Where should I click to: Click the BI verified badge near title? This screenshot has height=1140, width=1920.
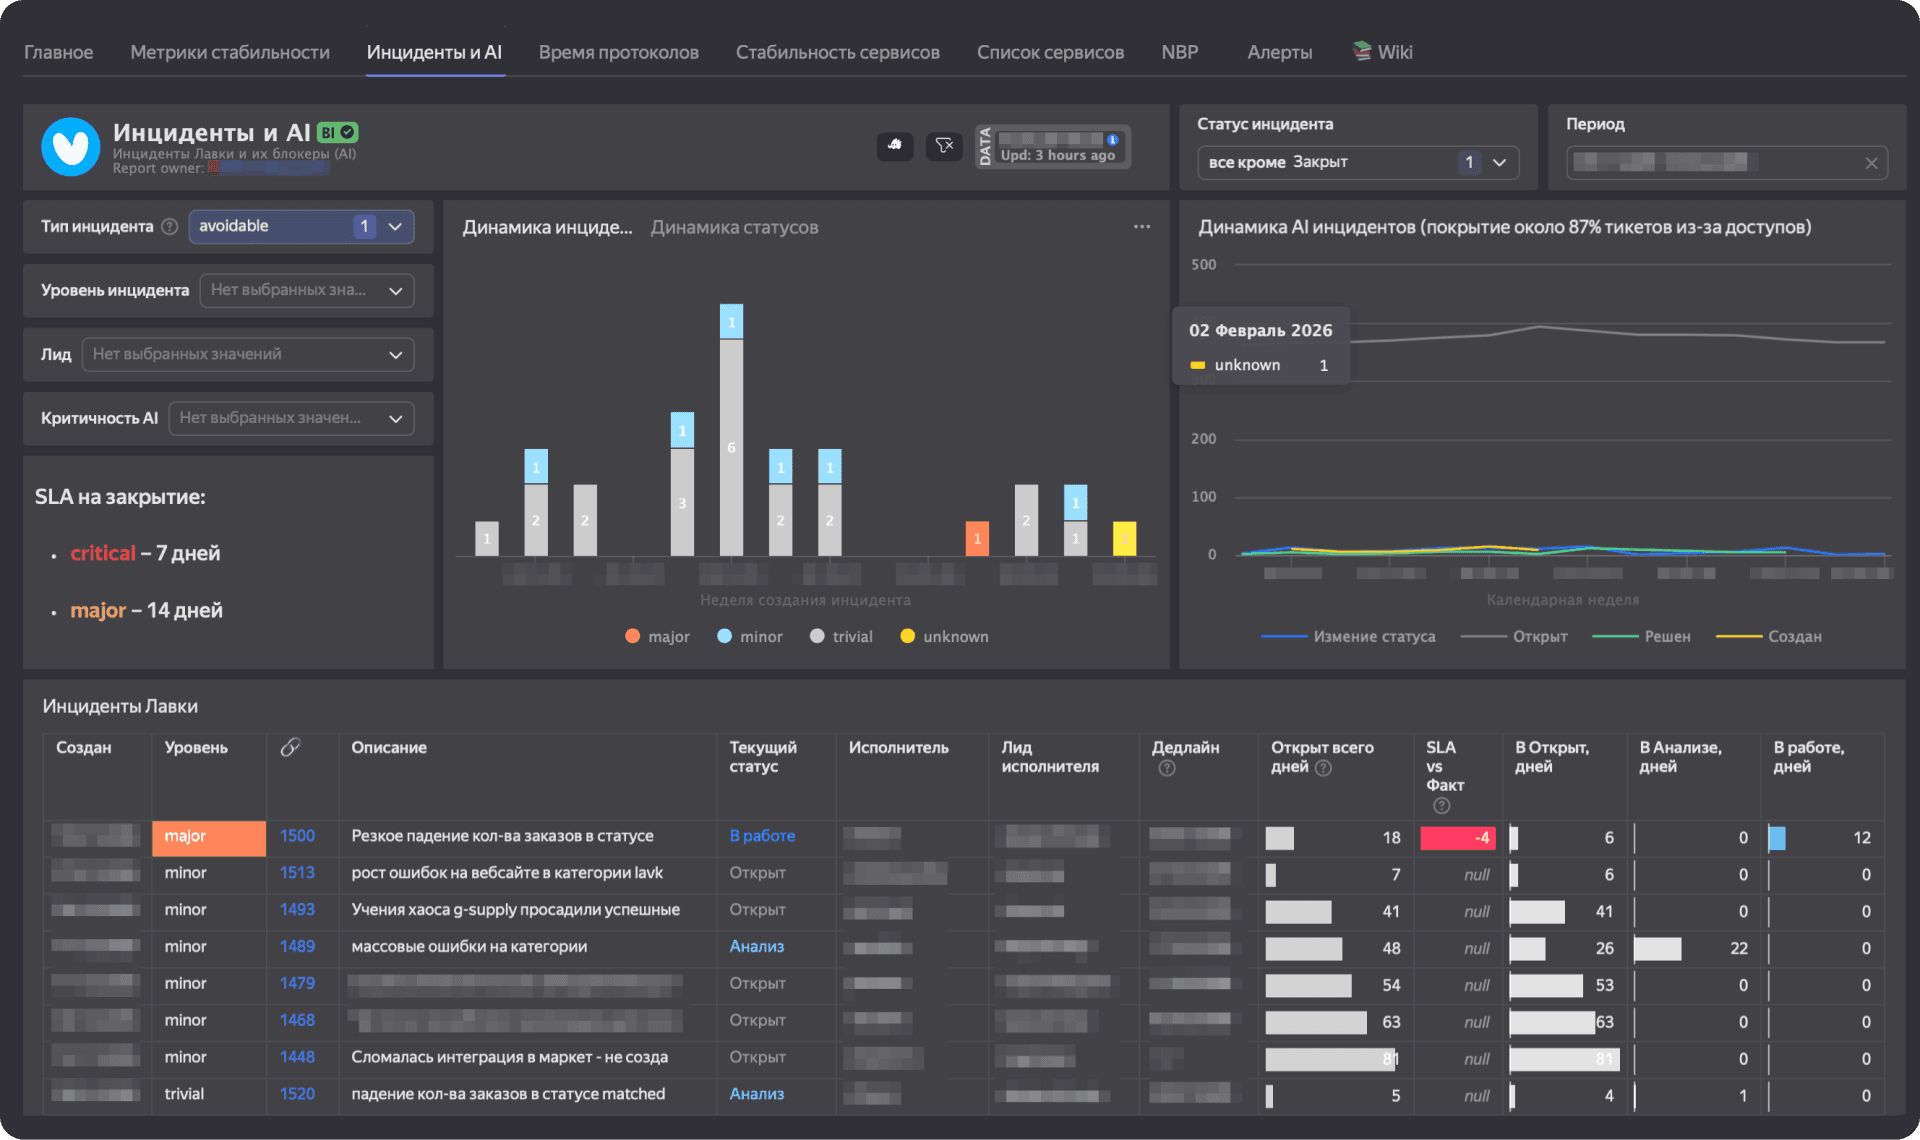click(338, 132)
